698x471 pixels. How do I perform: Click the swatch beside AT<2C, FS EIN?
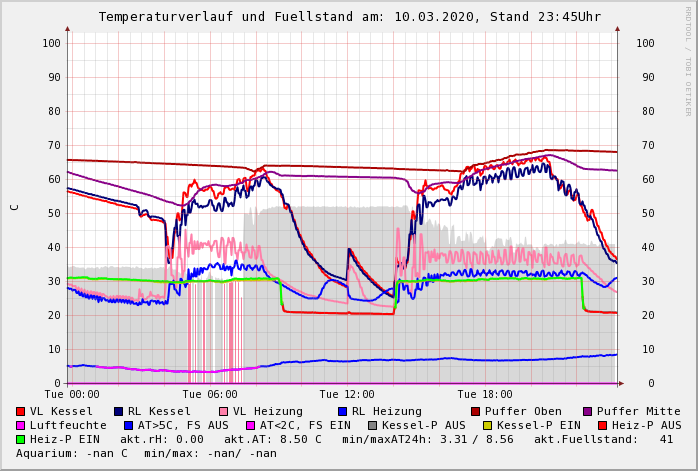coord(251,425)
